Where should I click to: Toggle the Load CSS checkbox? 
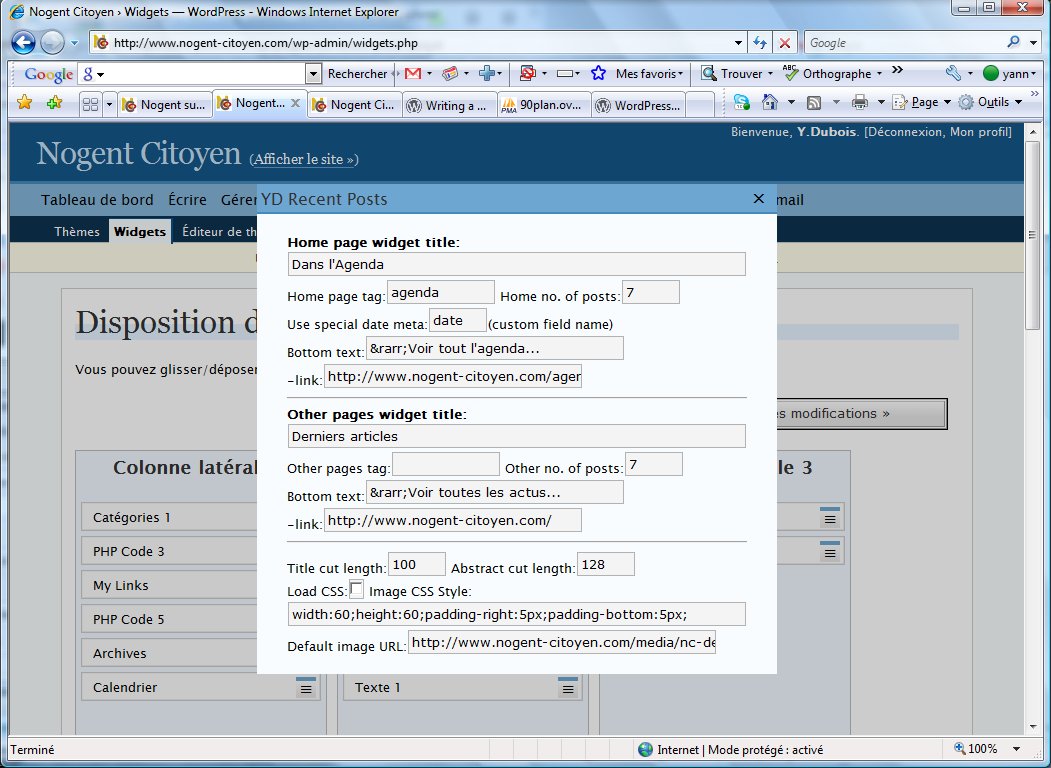(357, 590)
